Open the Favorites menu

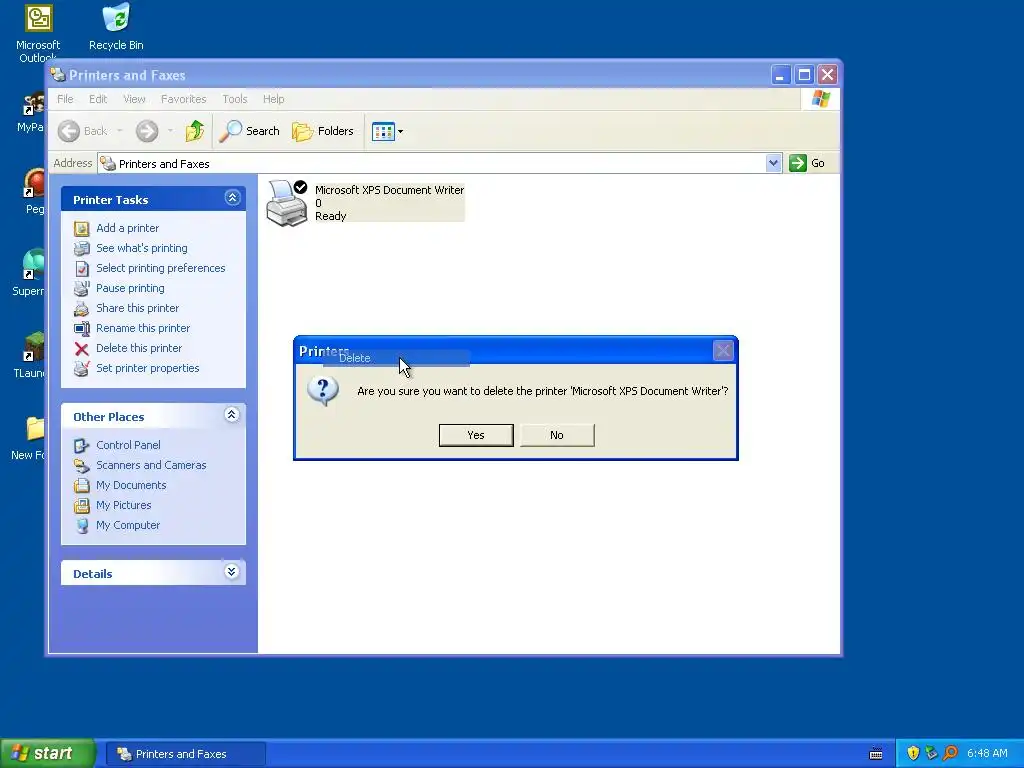184,99
